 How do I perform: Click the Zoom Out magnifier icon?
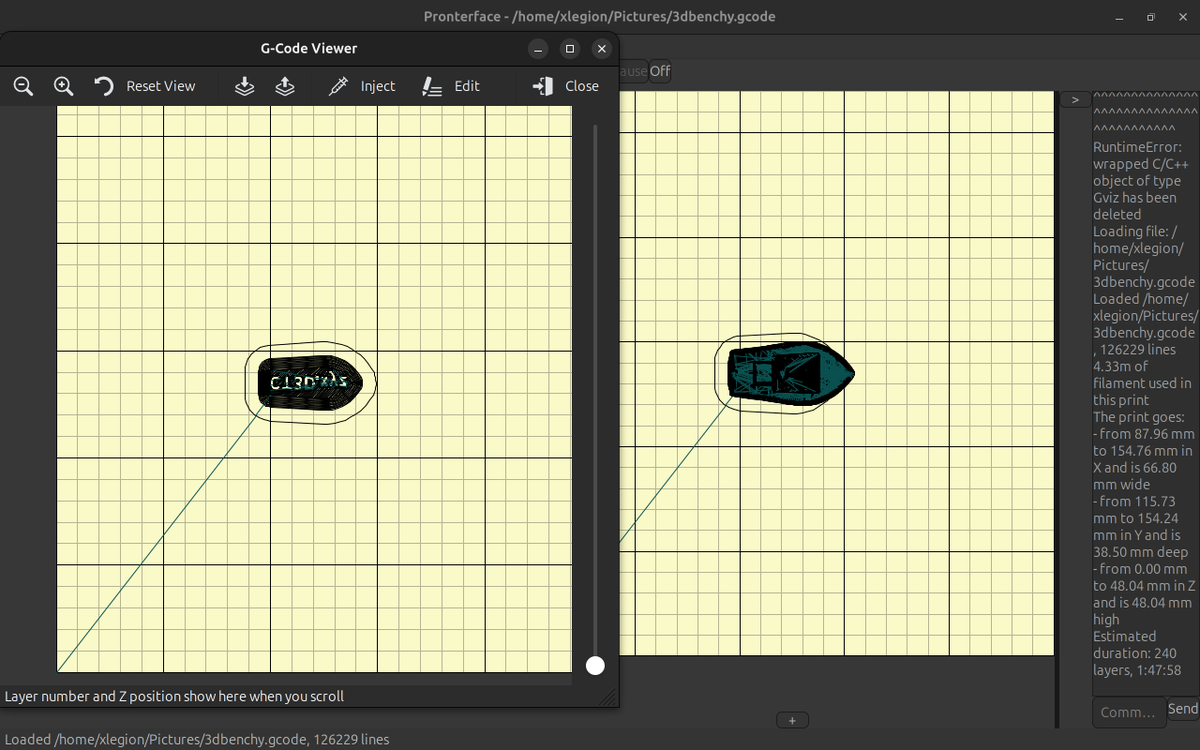point(23,86)
